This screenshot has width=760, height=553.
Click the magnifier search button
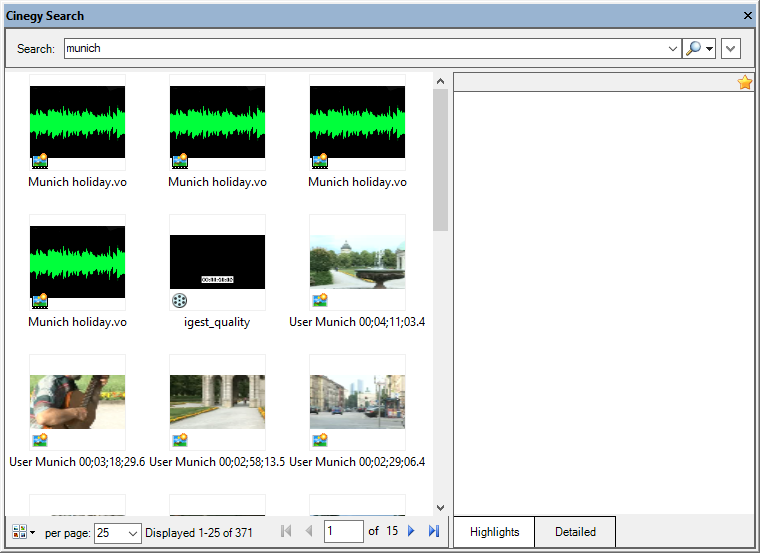click(694, 48)
